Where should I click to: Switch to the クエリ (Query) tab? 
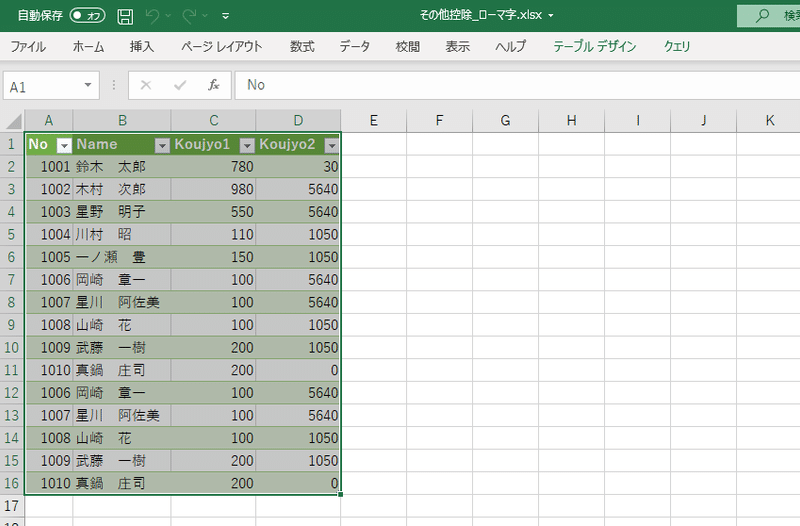pos(677,46)
